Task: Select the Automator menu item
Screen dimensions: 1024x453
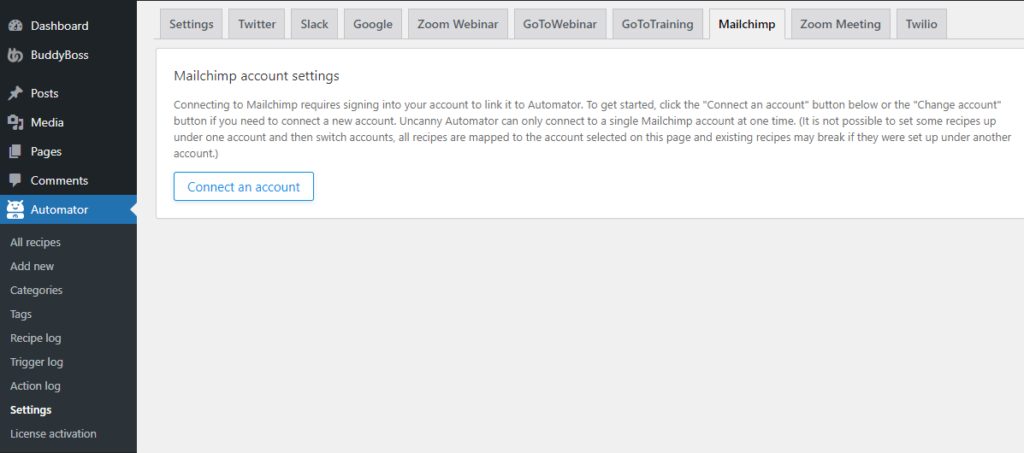Action: pos(69,210)
